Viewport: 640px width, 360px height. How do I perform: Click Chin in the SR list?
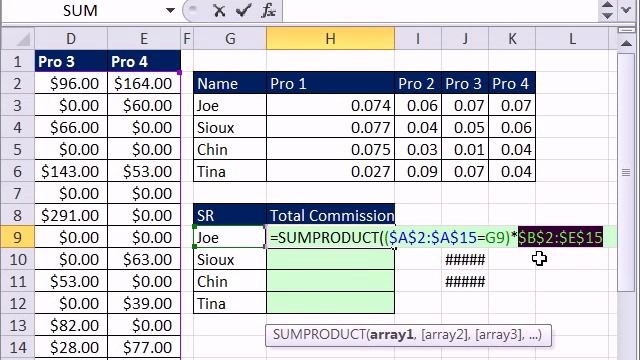pyautogui.click(x=230, y=281)
